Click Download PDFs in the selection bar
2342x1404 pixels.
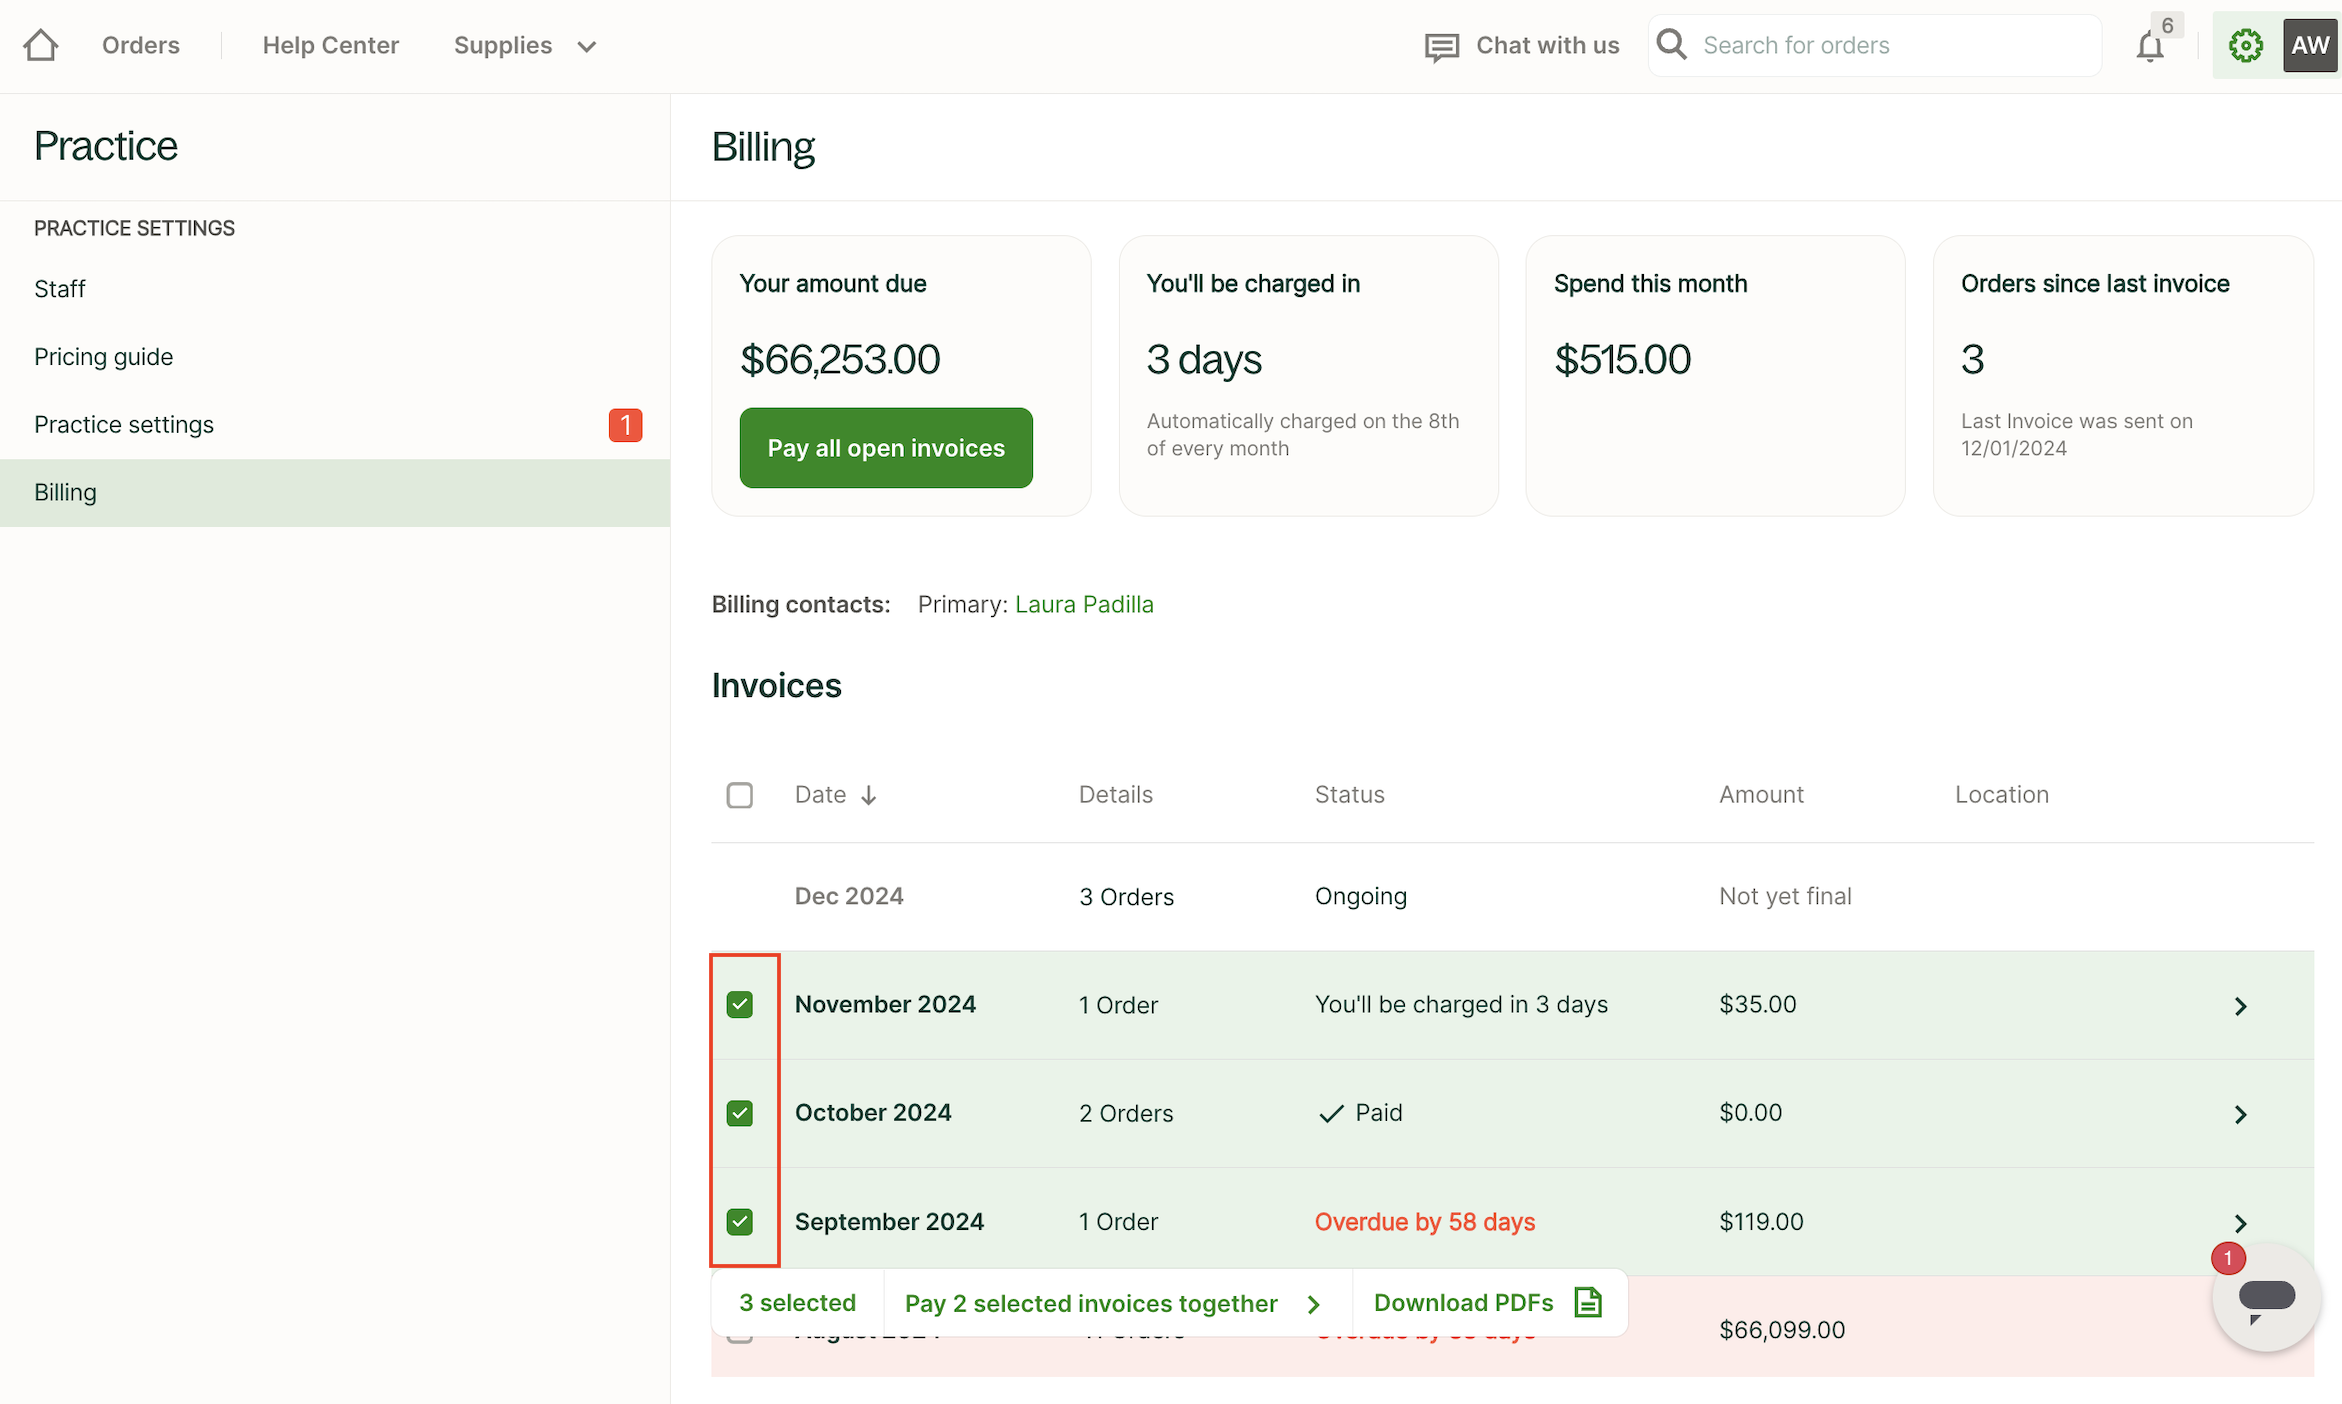point(1487,1302)
